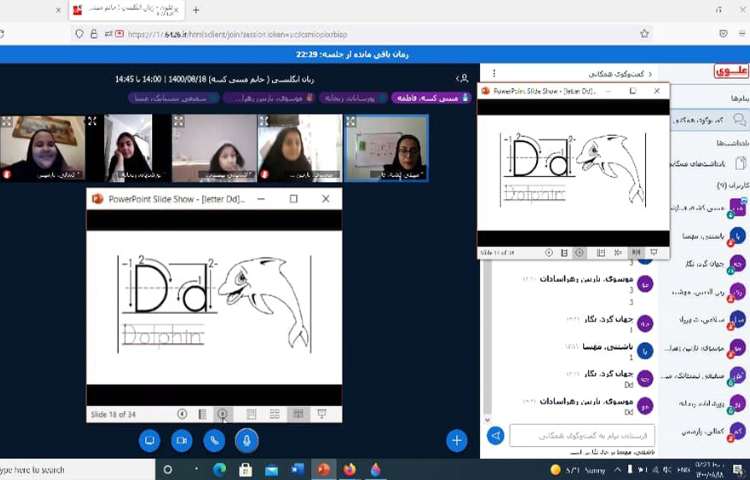Viewport: 750px width, 480px height.
Task: Click Slide Show icon in large PowerPoint status bar
Action: 322,414
